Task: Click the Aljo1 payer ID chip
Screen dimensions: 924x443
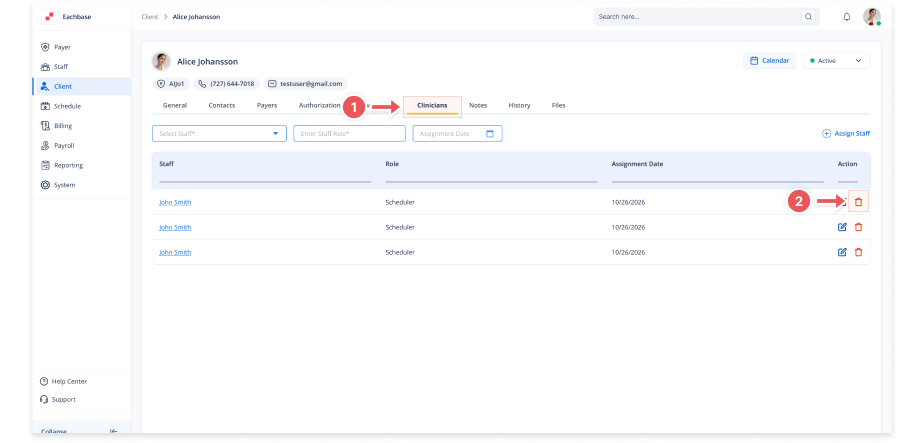Action: tap(171, 84)
